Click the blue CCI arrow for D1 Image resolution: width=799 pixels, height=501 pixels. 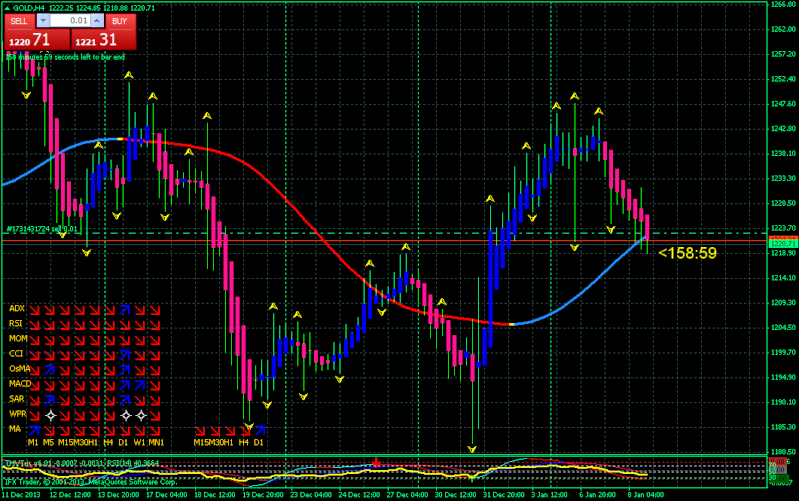tap(125, 355)
